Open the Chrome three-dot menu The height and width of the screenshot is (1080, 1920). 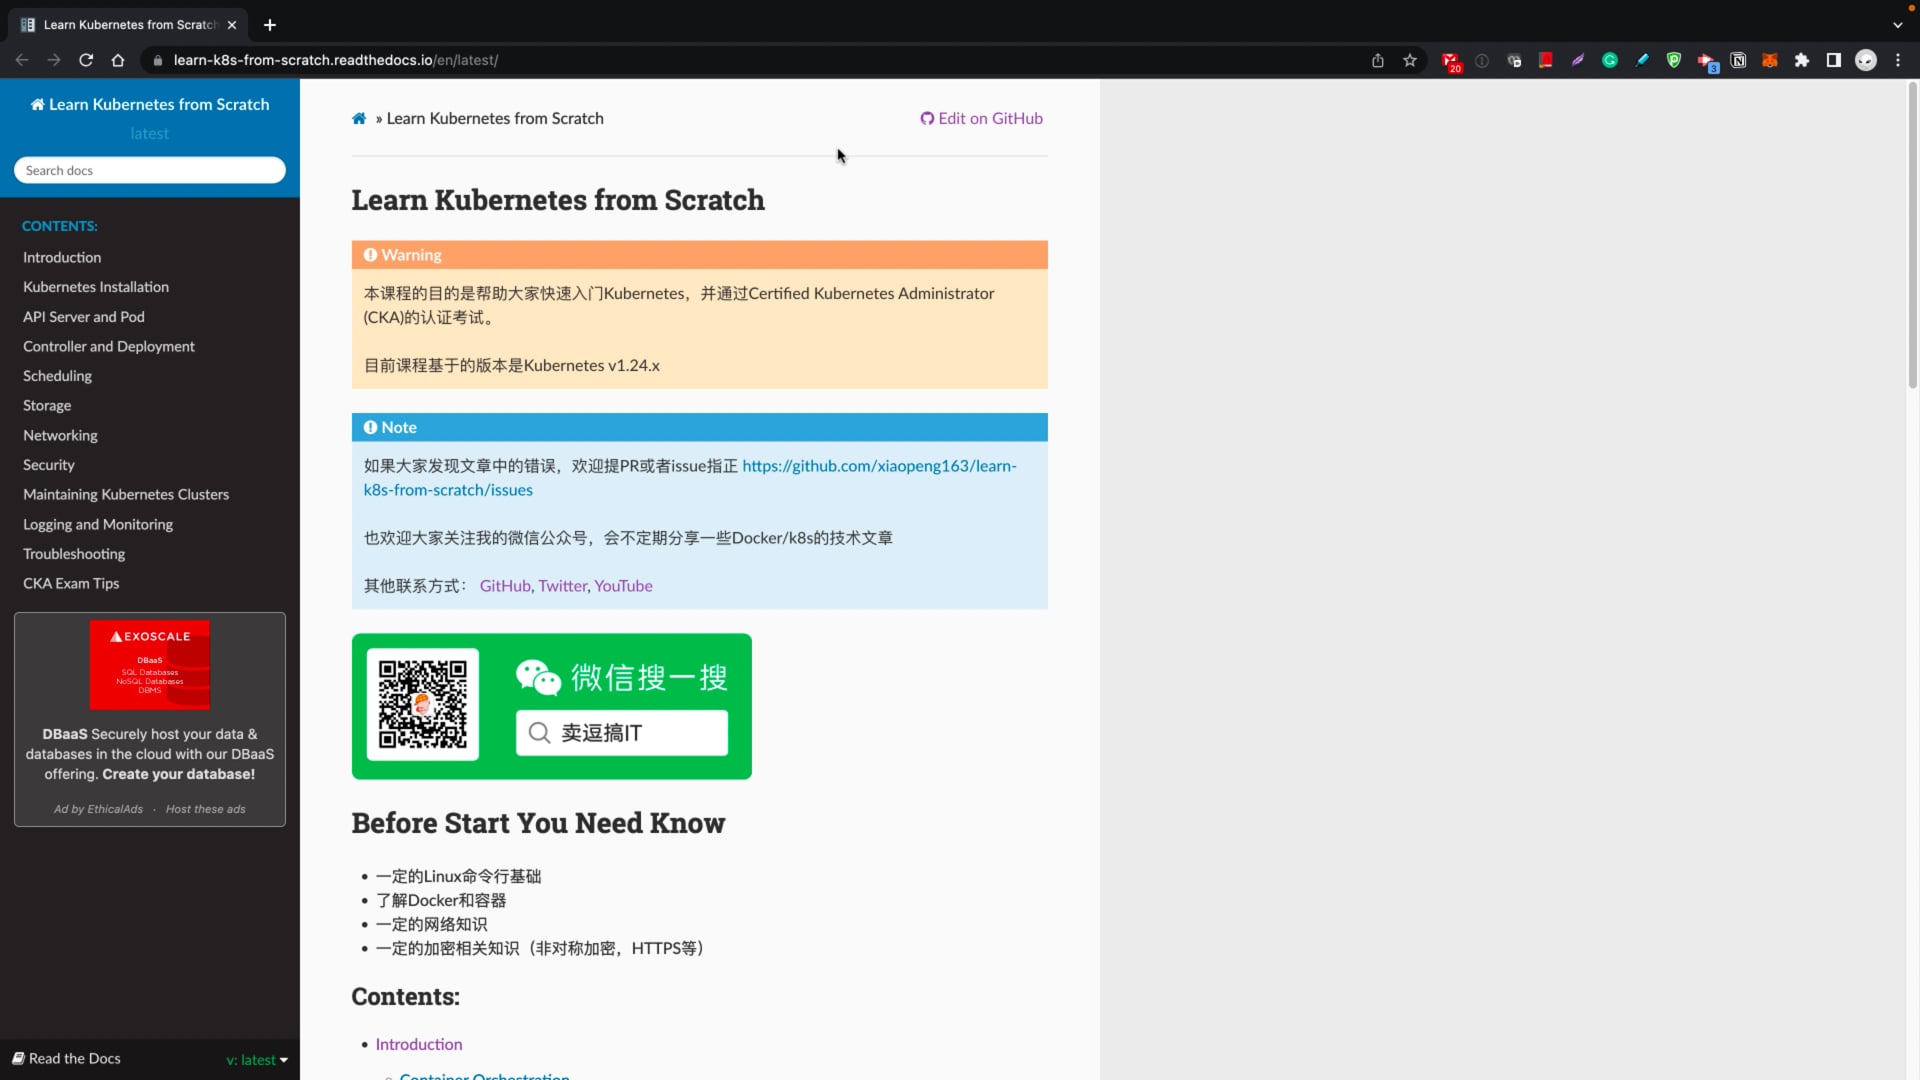click(x=1898, y=60)
